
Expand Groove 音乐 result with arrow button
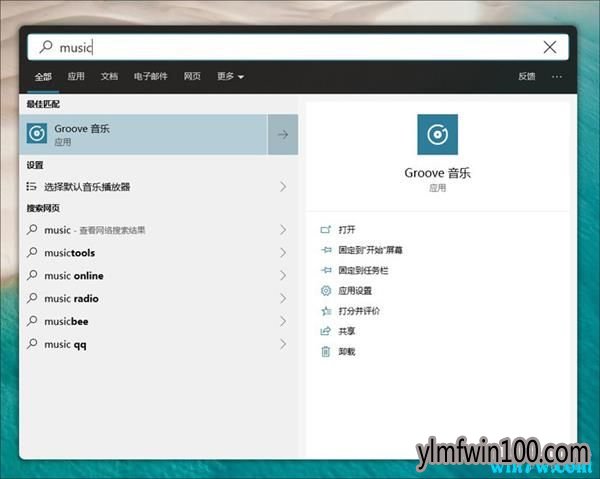tap(283, 134)
